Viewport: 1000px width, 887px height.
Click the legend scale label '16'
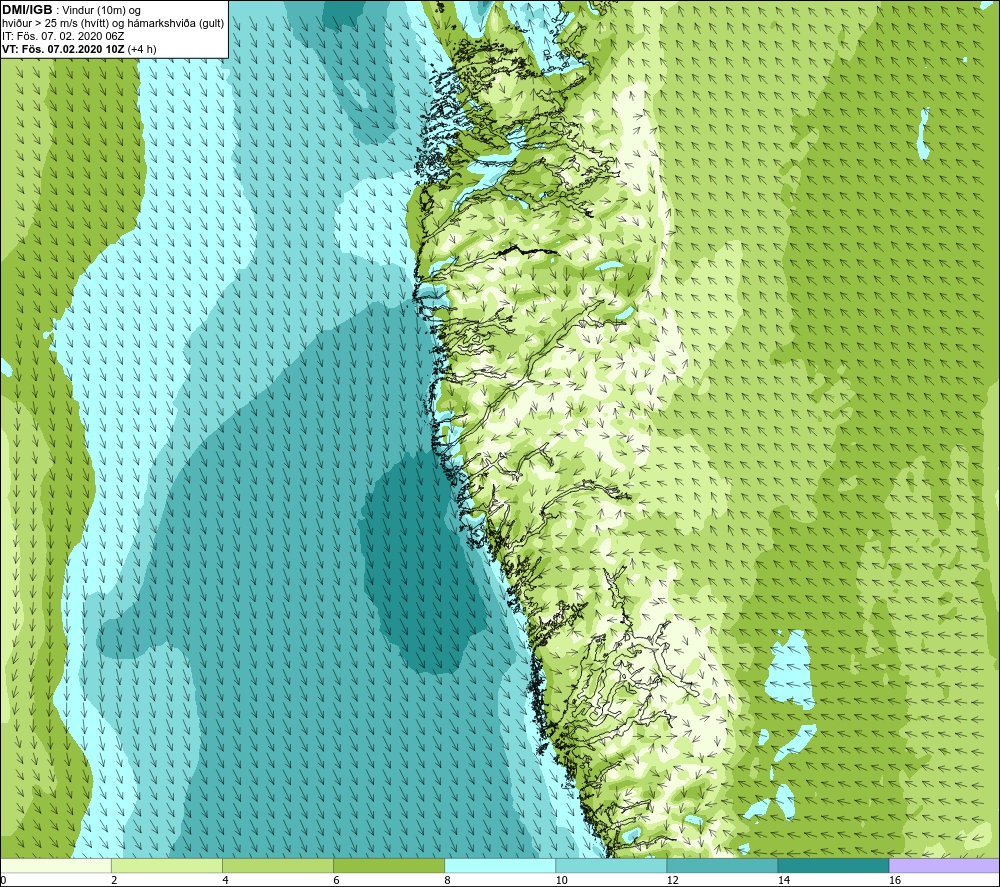895,880
